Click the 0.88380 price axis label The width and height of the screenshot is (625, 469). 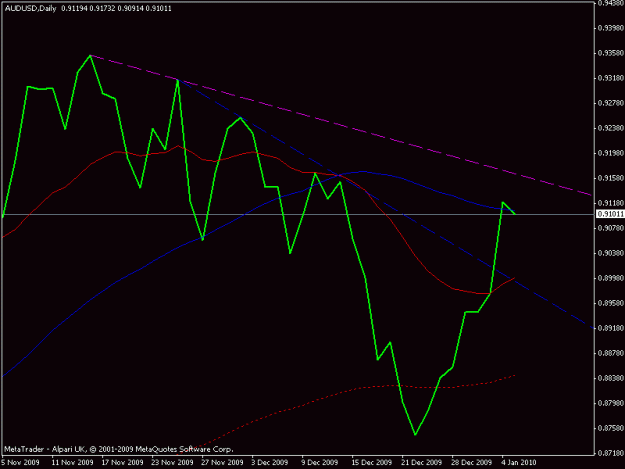point(610,378)
